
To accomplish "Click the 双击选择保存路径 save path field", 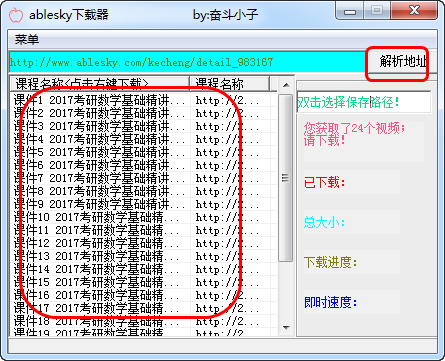I will pyautogui.click(x=363, y=102).
